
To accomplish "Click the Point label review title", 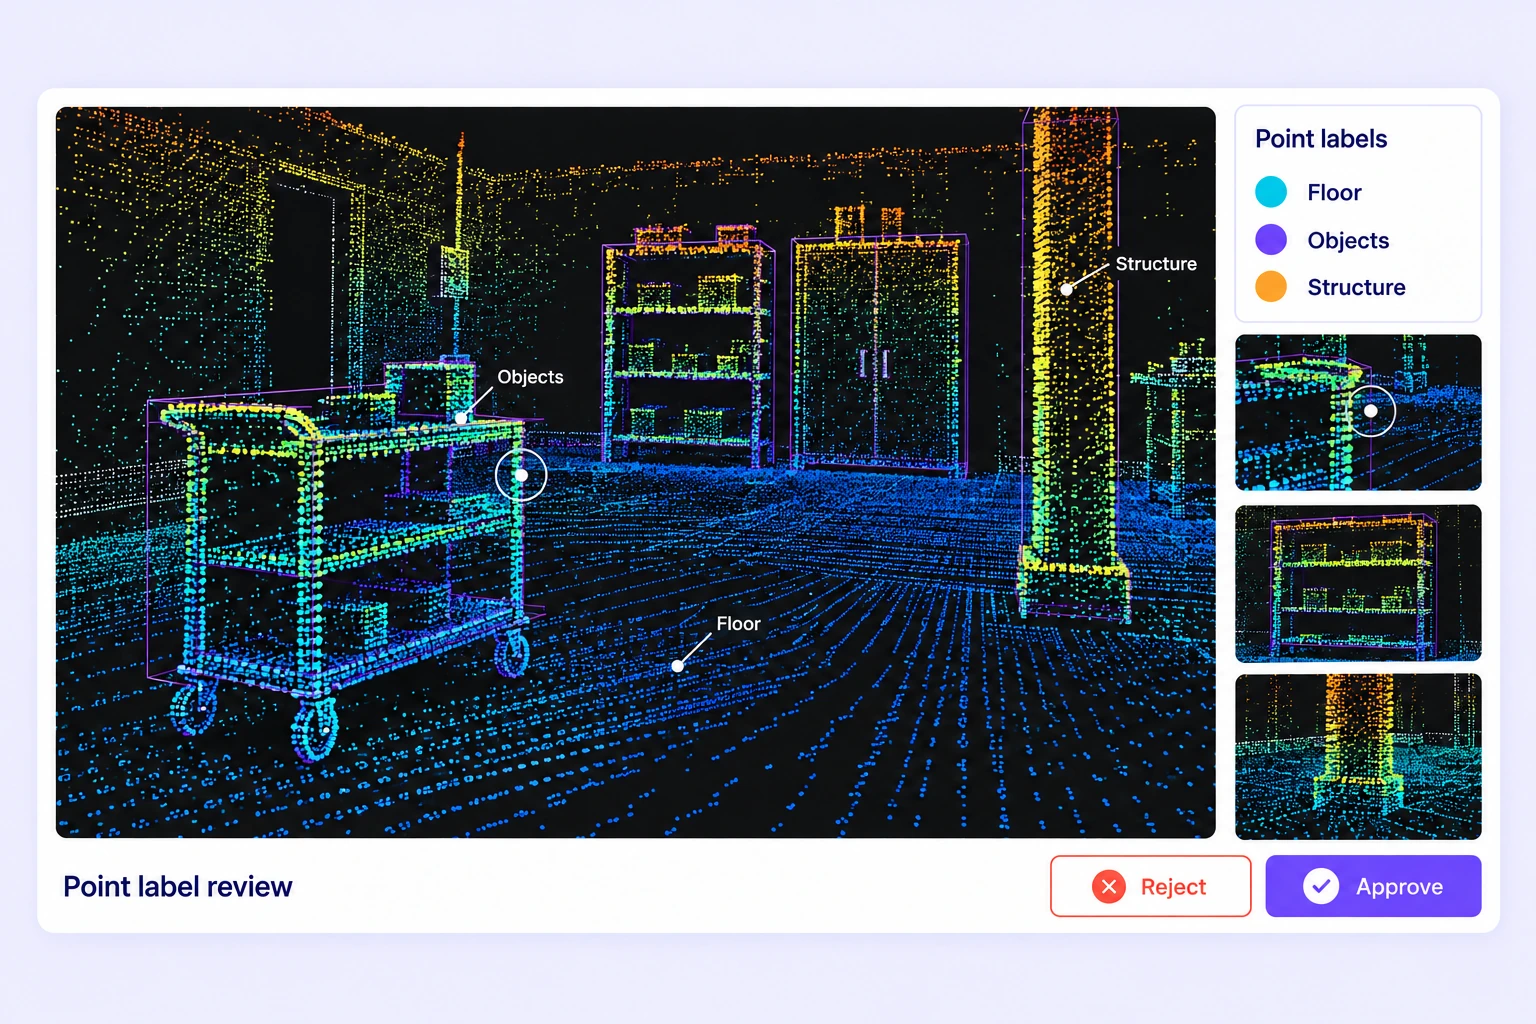I will [178, 887].
